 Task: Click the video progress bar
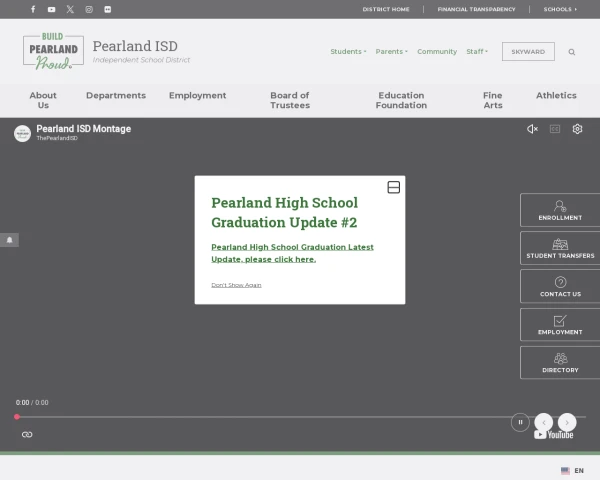[x=301, y=416]
